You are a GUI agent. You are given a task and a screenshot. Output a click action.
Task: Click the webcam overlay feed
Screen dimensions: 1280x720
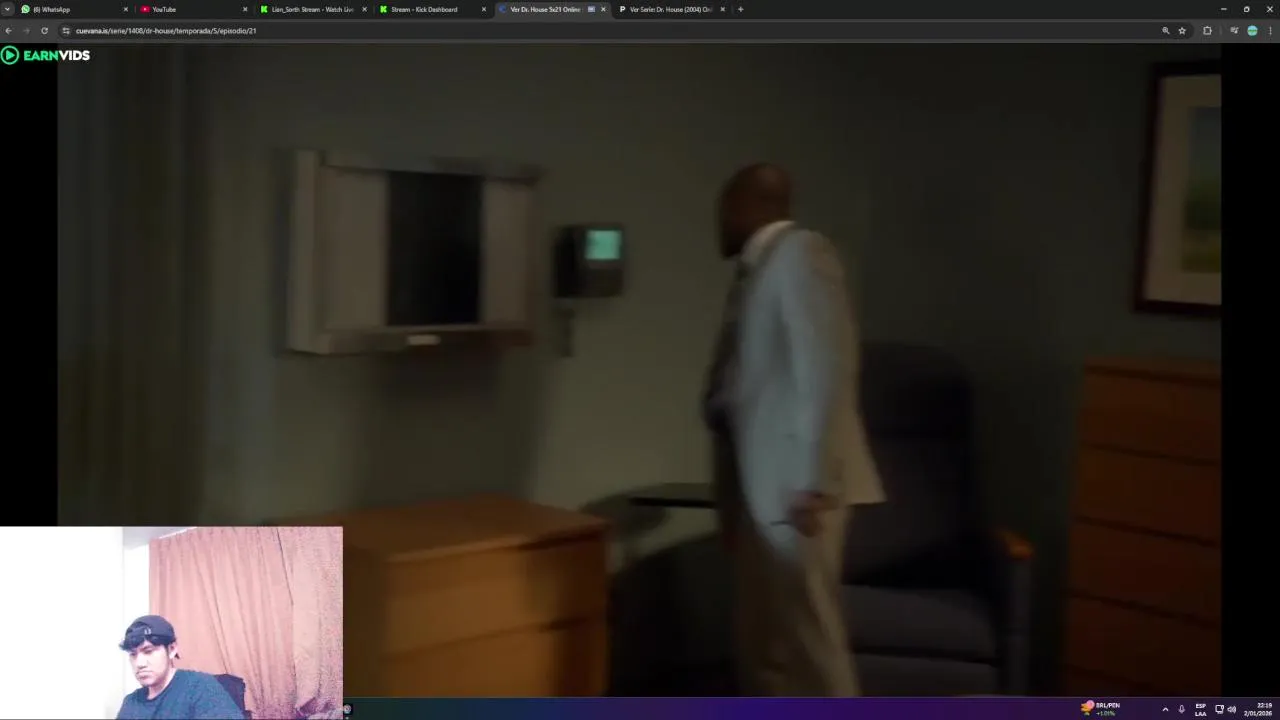pos(172,623)
